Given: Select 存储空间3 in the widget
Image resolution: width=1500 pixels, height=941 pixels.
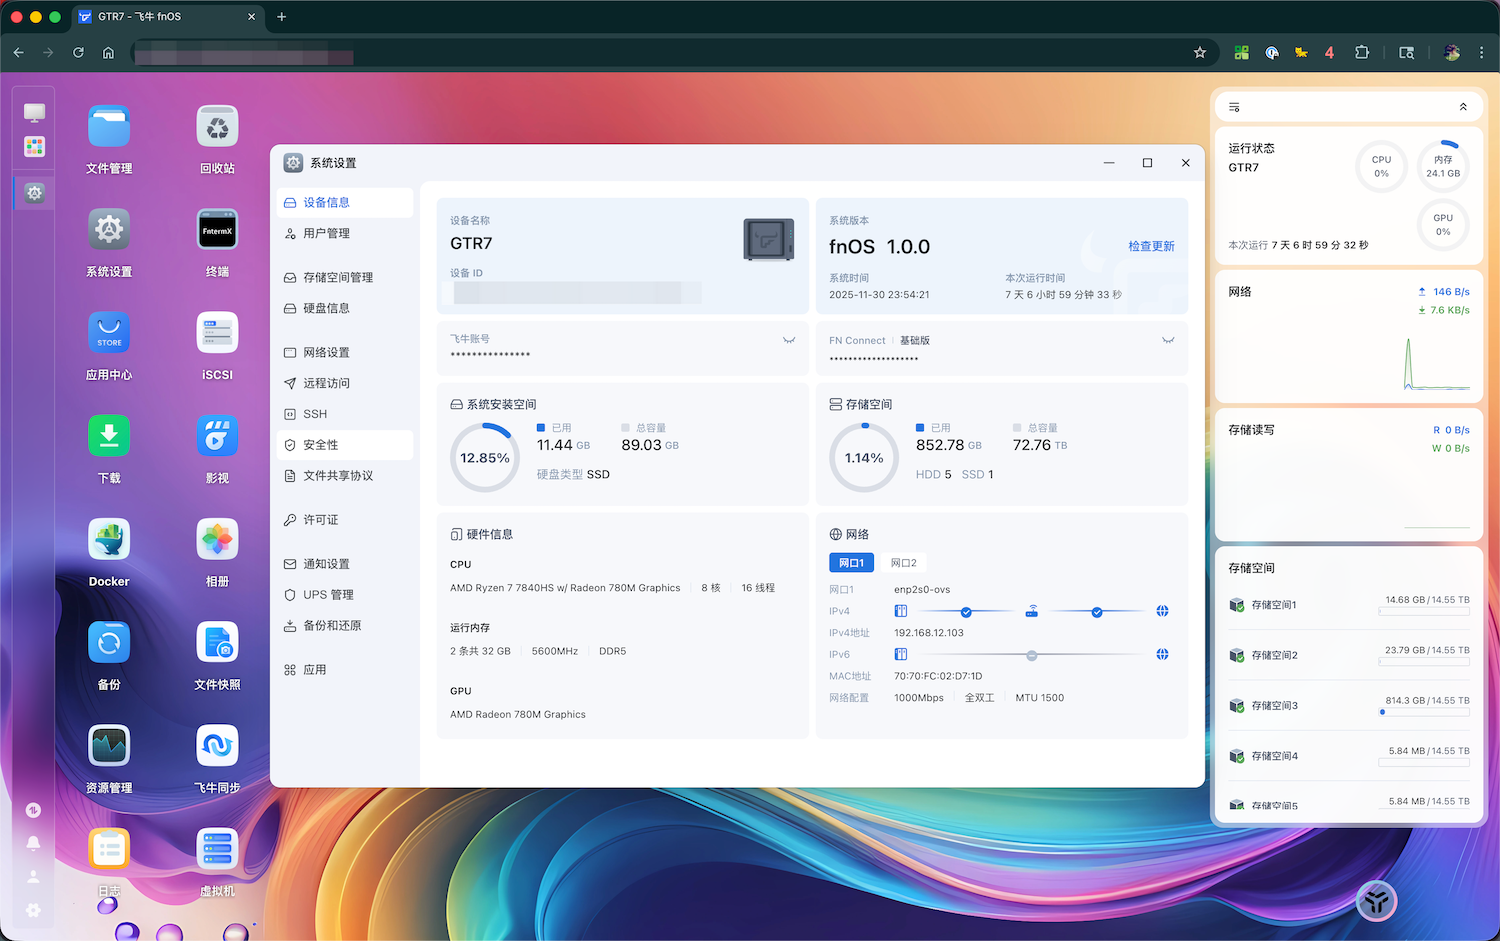Looking at the screenshot, I should (x=1349, y=706).
